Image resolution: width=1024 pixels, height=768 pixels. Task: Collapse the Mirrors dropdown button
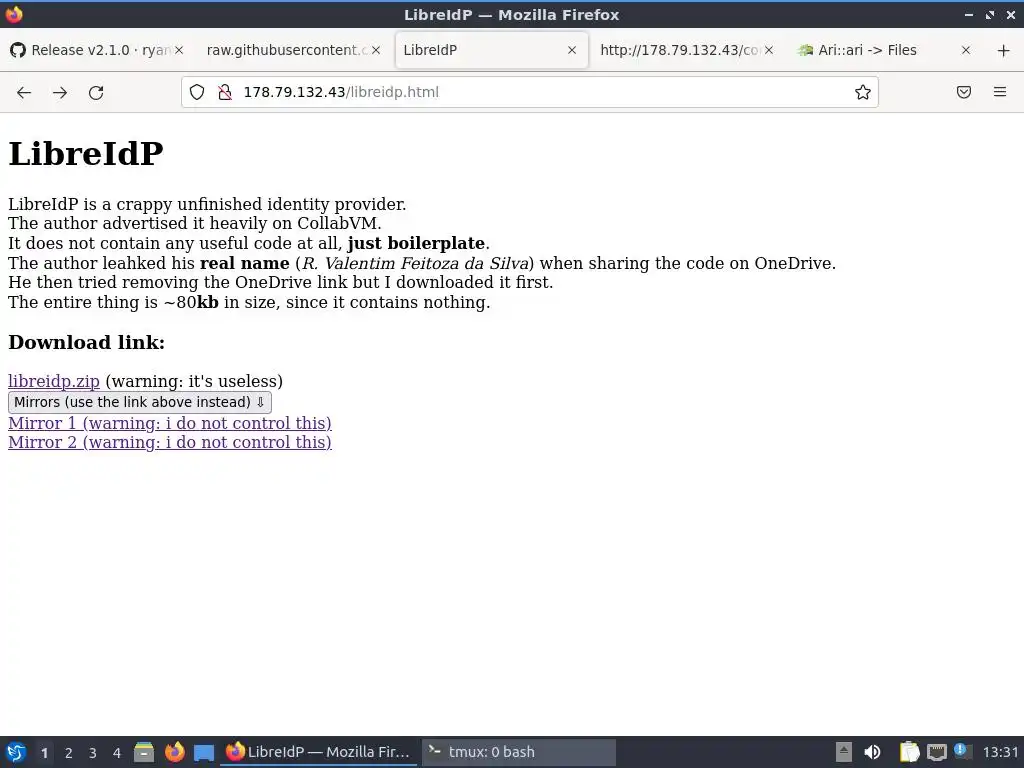coord(140,402)
